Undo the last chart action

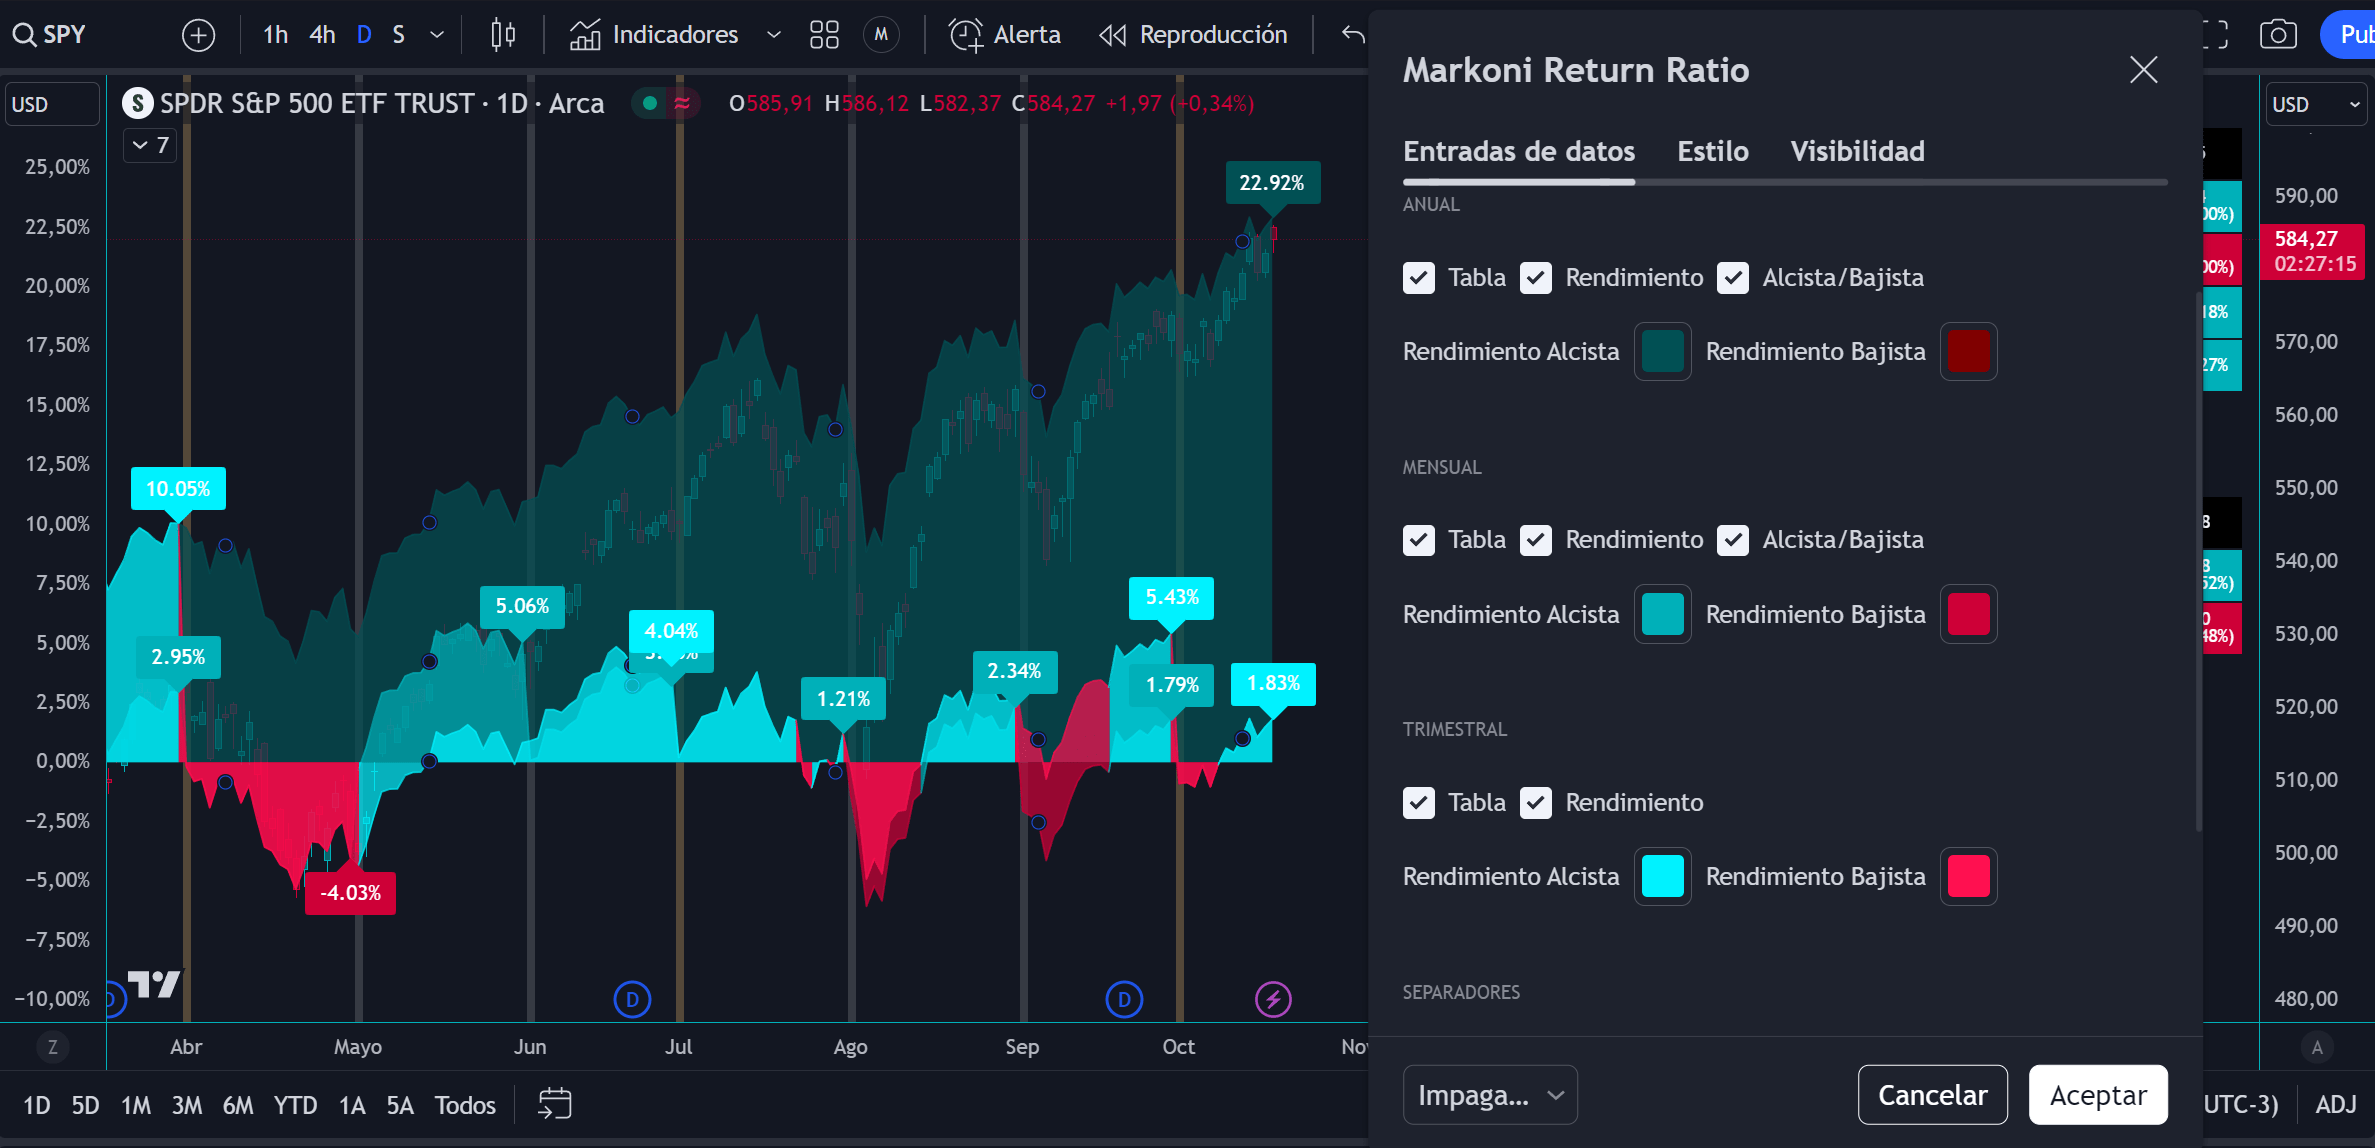tap(1353, 35)
